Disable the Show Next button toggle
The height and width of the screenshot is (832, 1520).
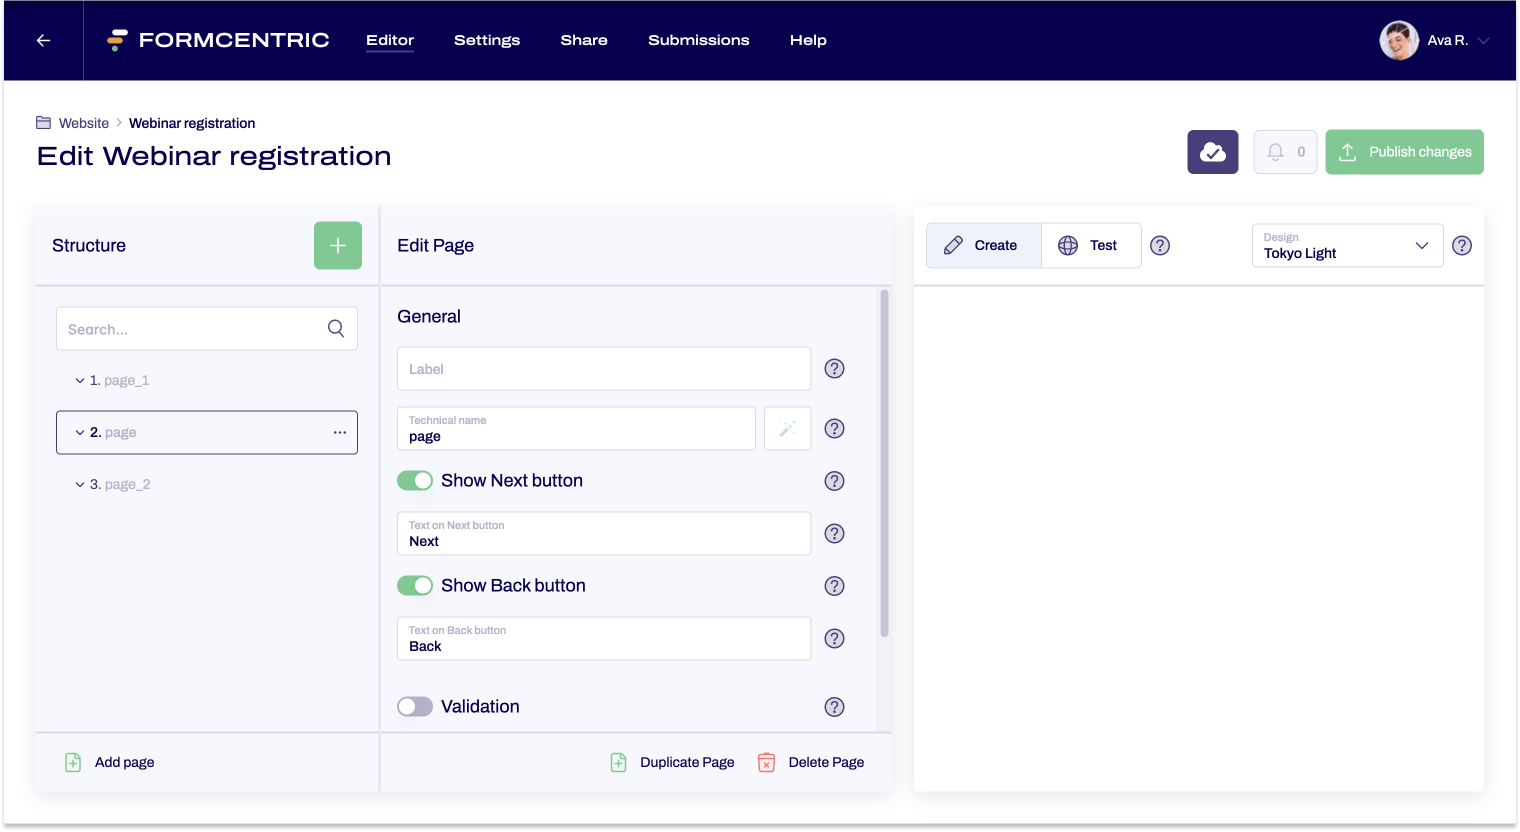[415, 481]
